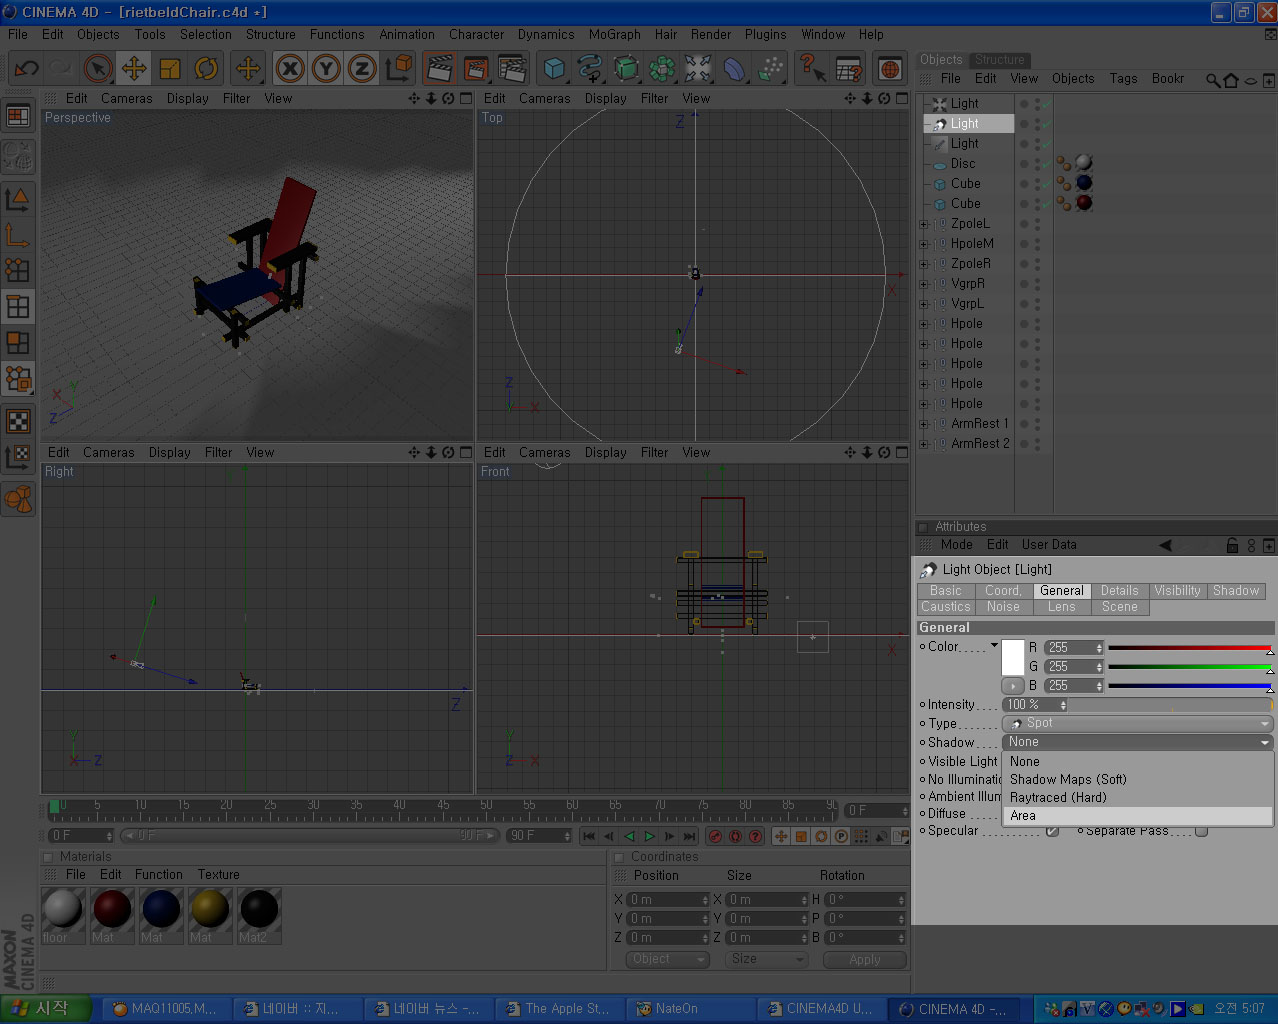Select the Live Selection arrow tool
Screen dimensions: 1278x1024
point(98,68)
